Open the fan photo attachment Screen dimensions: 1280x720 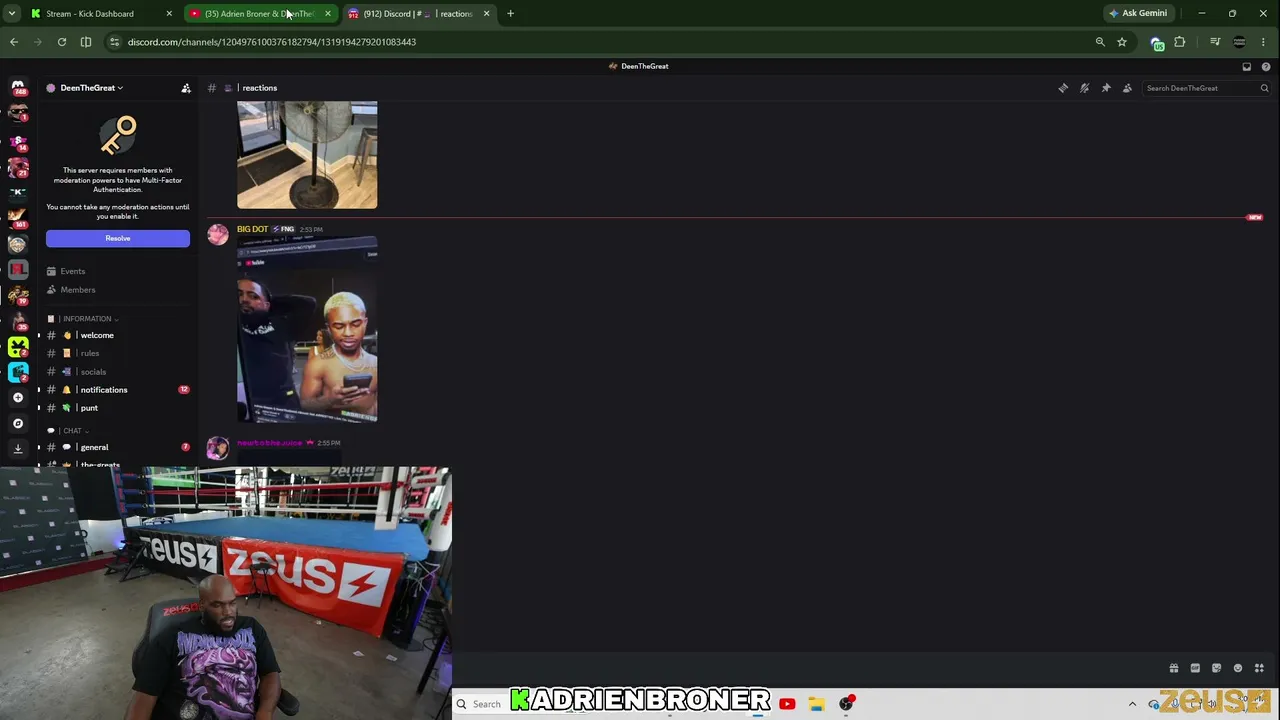[307, 155]
